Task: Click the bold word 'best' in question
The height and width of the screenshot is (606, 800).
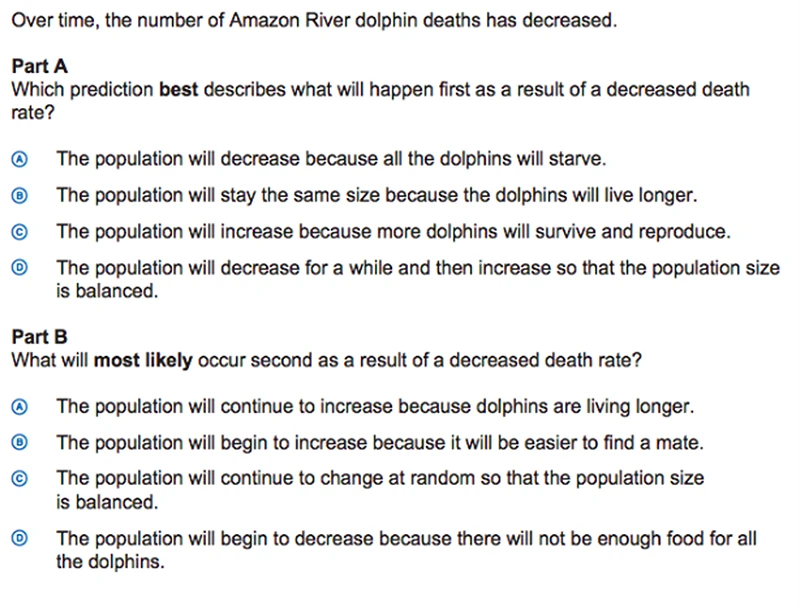Action: coord(178,89)
